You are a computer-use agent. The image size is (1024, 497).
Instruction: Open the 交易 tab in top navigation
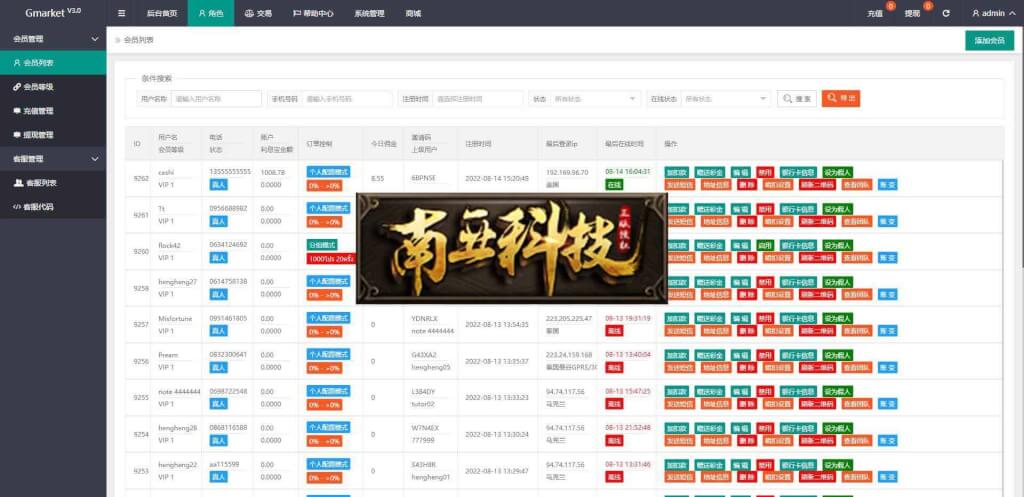coord(258,13)
